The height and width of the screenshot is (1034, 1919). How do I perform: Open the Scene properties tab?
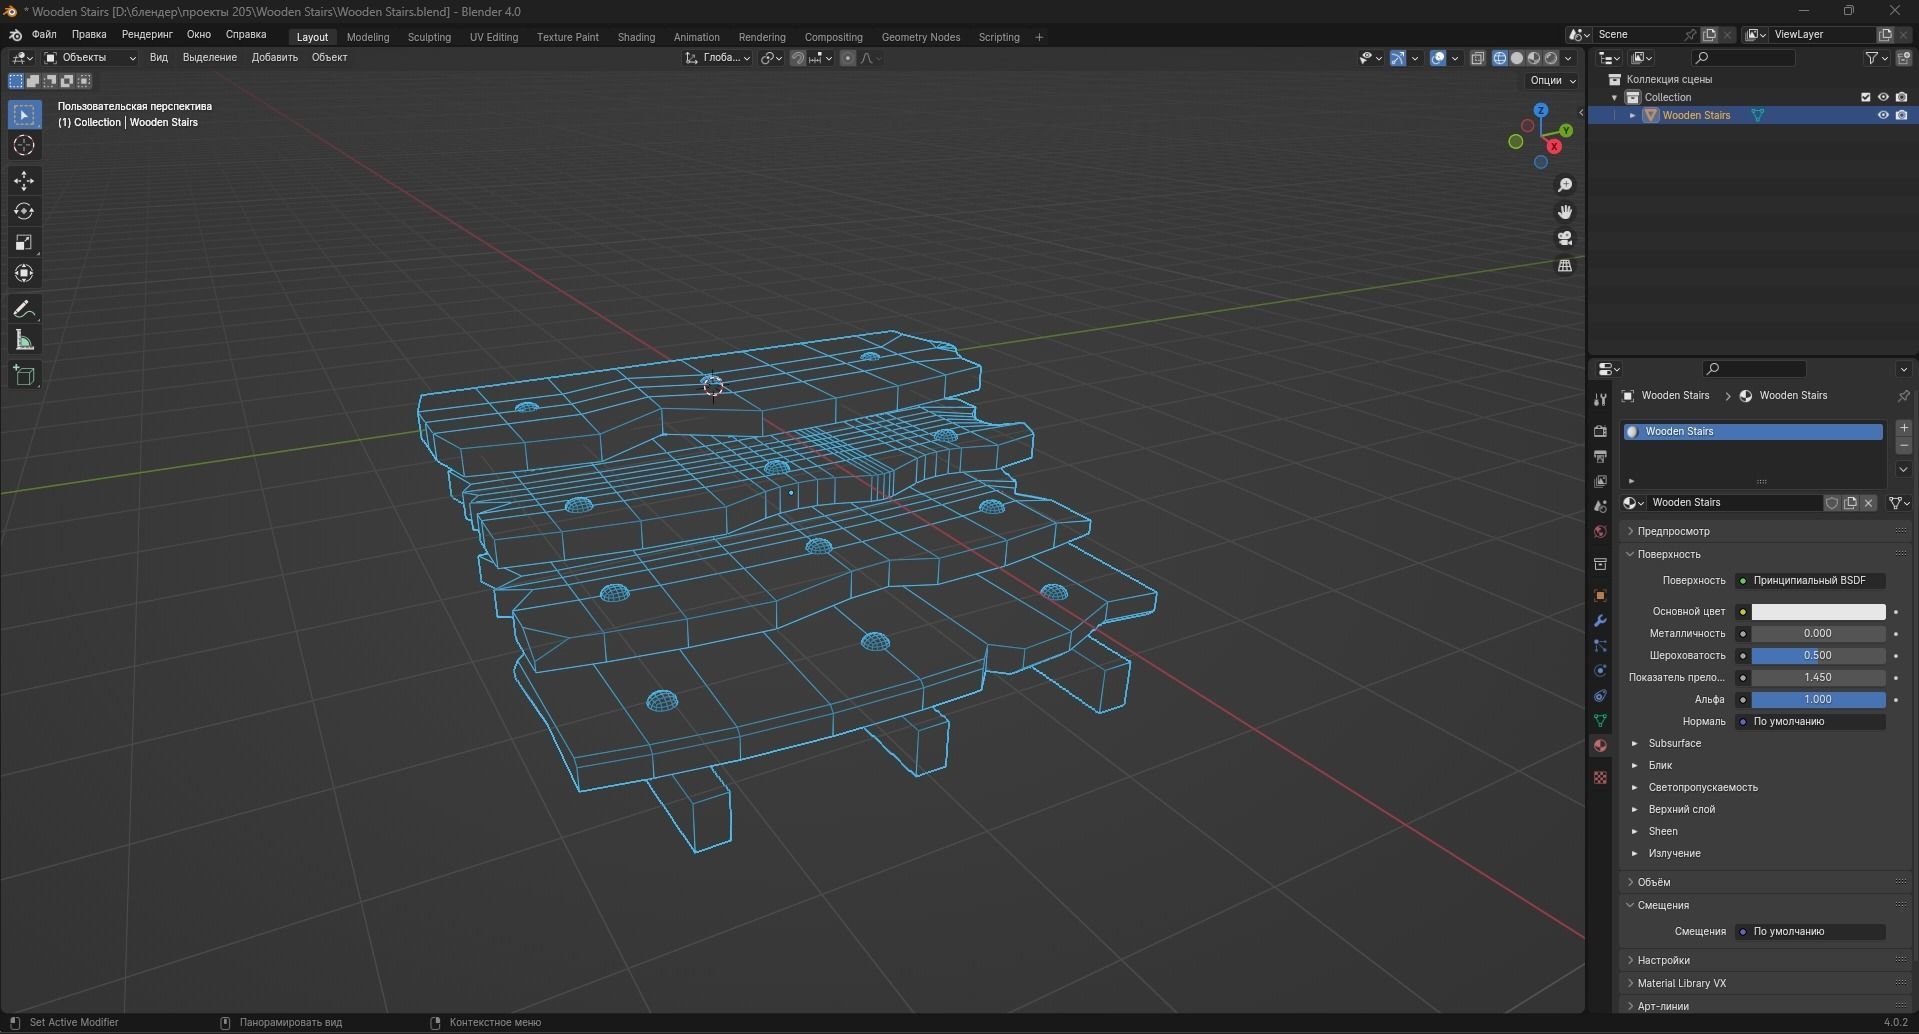[1600, 506]
